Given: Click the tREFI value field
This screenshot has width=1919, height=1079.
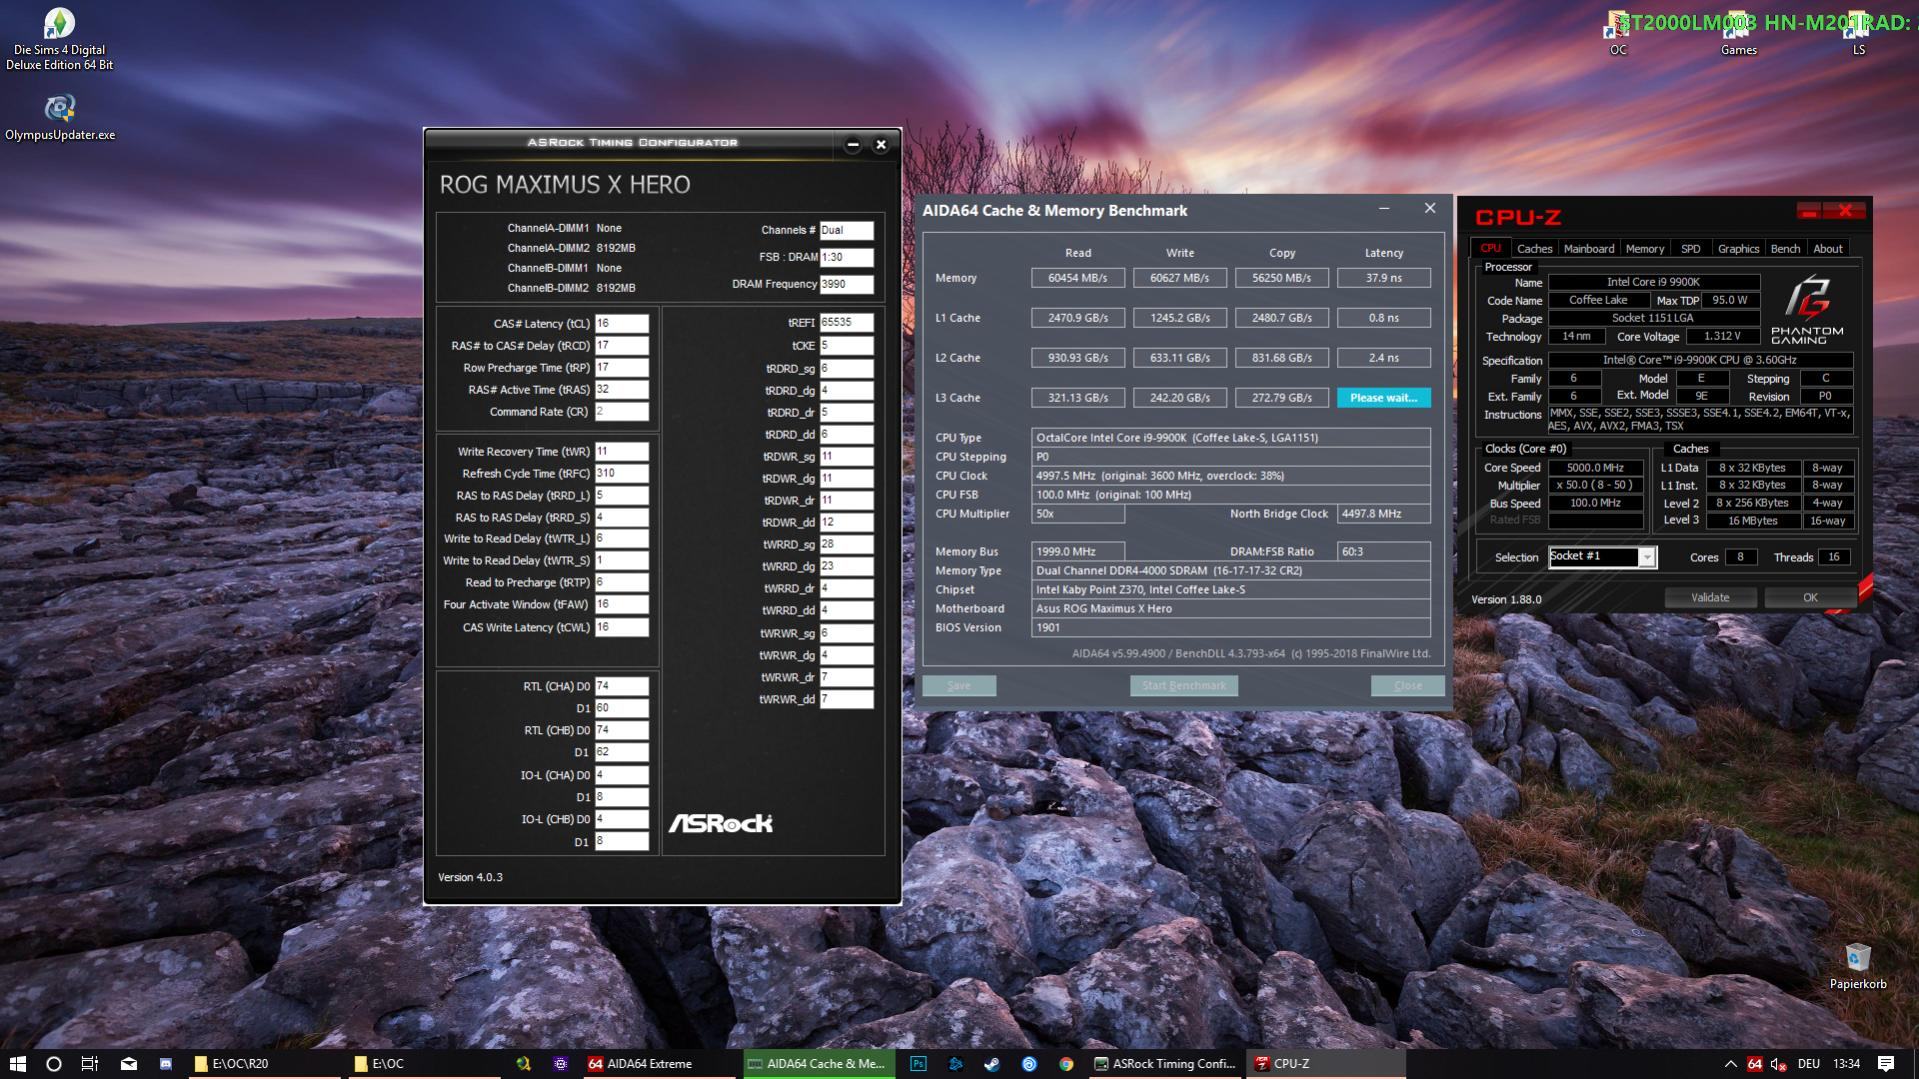Looking at the screenshot, I should pos(846,323).
